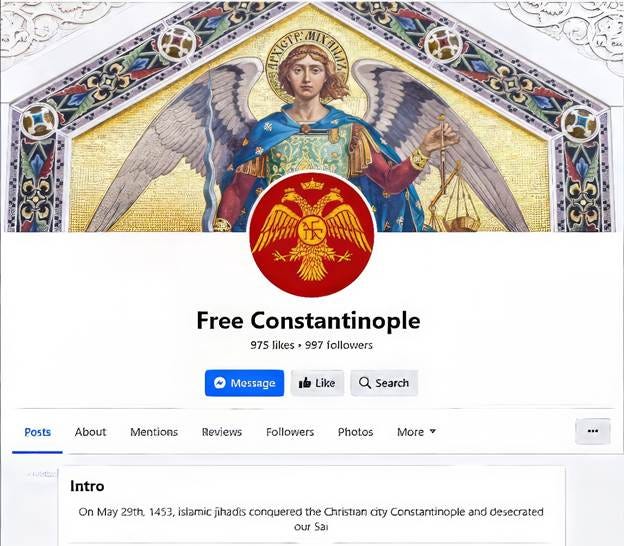Click the Intro description text

311,519
